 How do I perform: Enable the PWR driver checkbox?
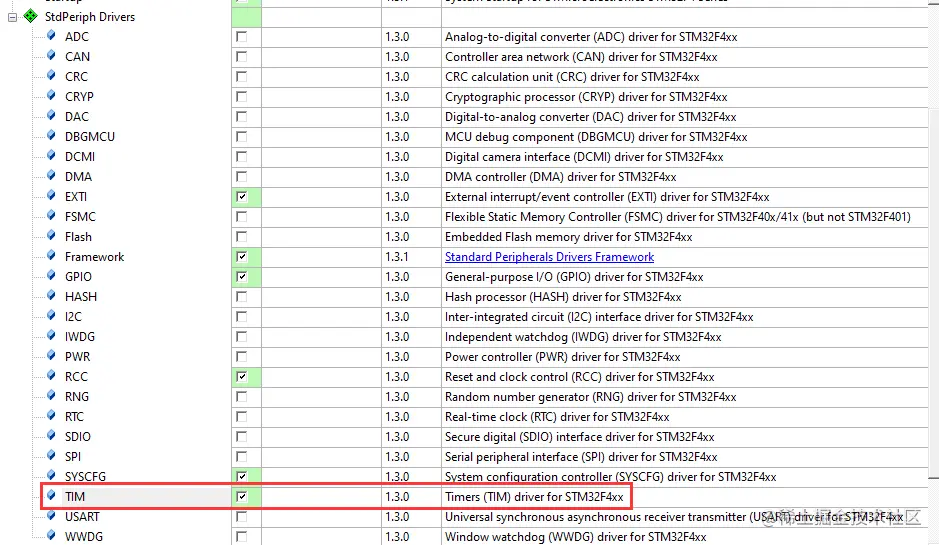click(241, 356)
